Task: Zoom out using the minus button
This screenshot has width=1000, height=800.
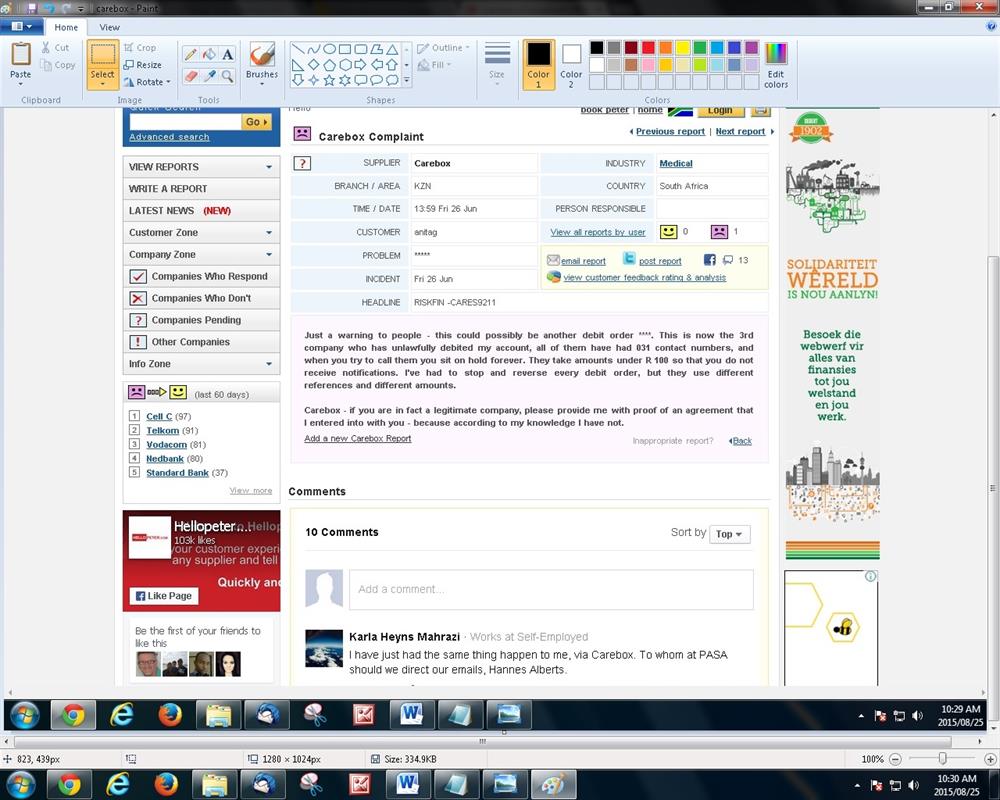Action: (895, 759)
